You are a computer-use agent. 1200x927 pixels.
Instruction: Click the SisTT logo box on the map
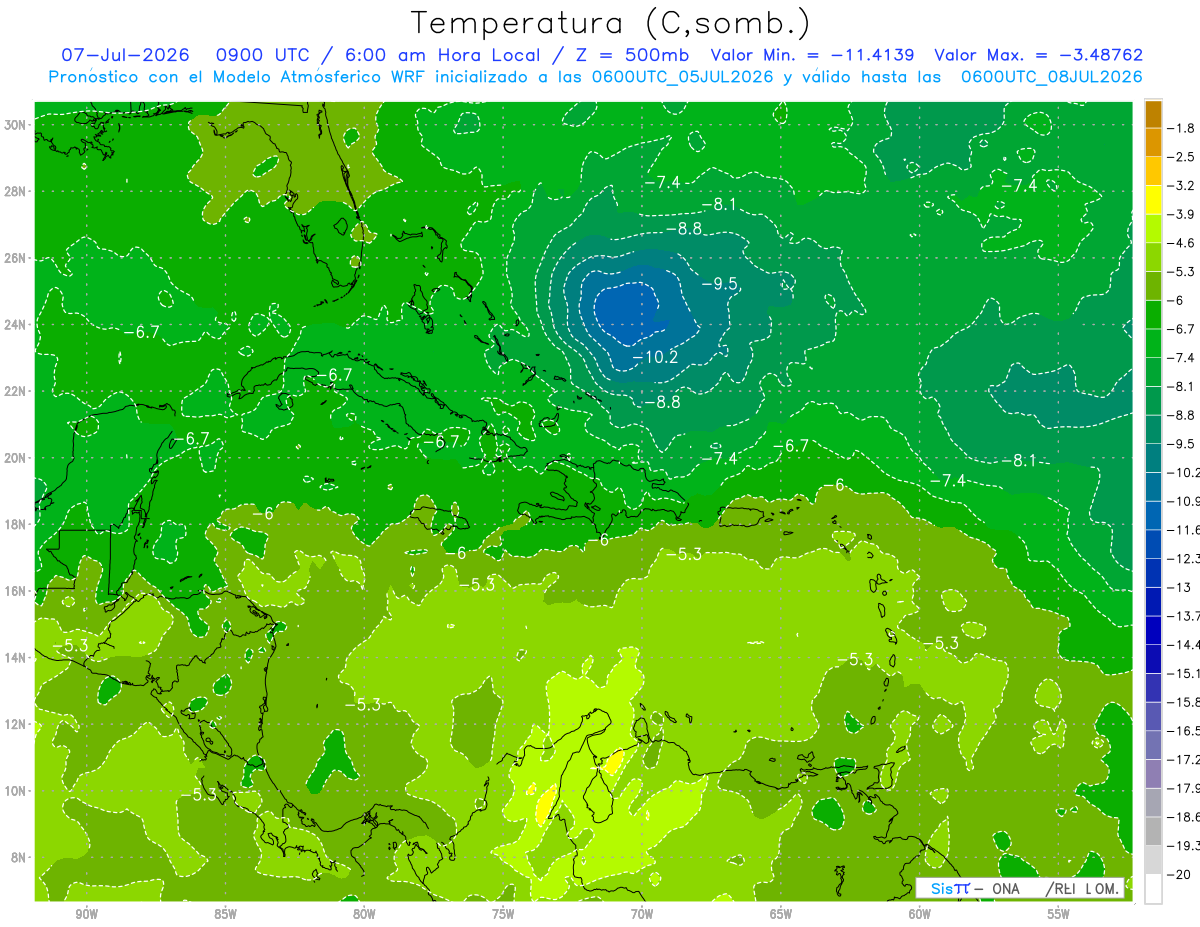pos(1019,888)
